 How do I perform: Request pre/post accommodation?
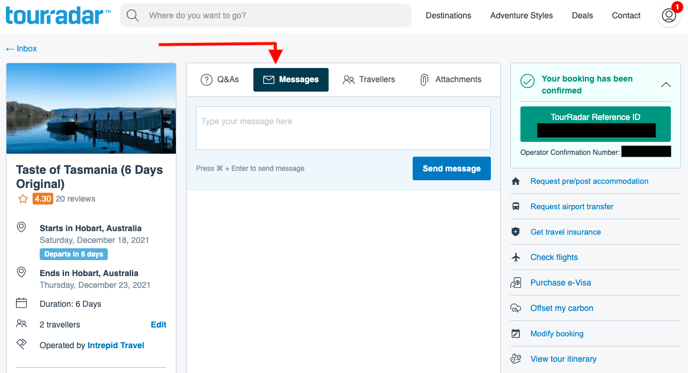click(x=589, y=181)
